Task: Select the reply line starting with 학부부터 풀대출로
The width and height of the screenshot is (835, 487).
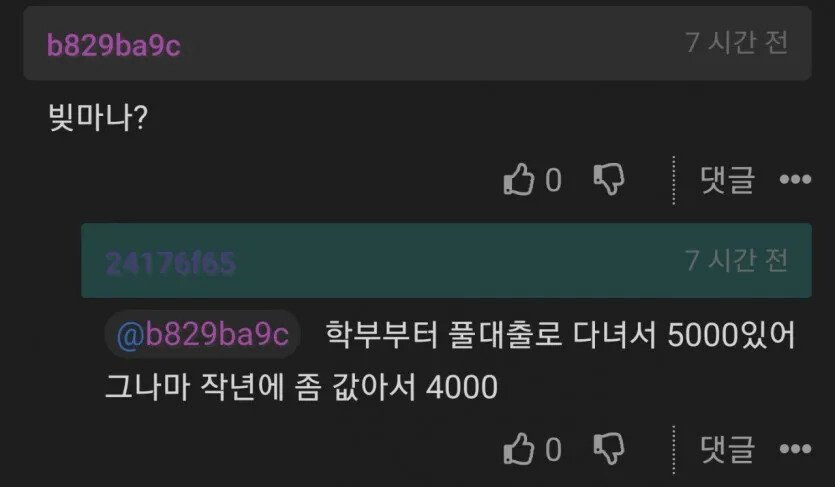Action: point(560,334)
